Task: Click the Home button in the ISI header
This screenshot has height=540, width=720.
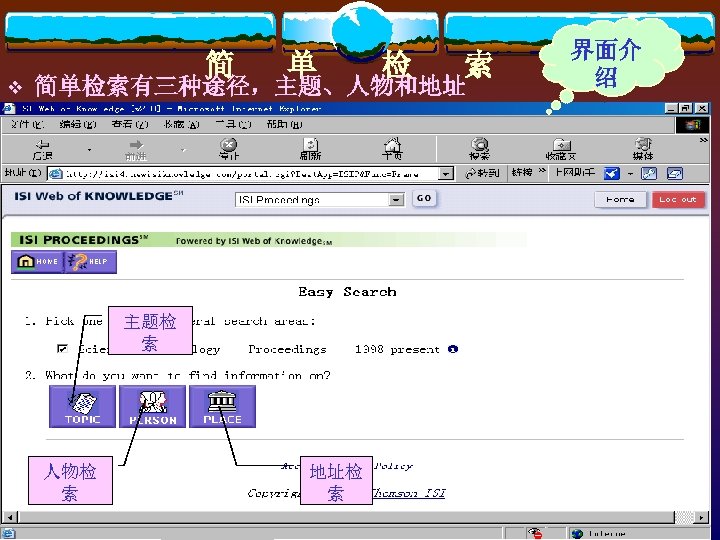Action: click(620, 200)
